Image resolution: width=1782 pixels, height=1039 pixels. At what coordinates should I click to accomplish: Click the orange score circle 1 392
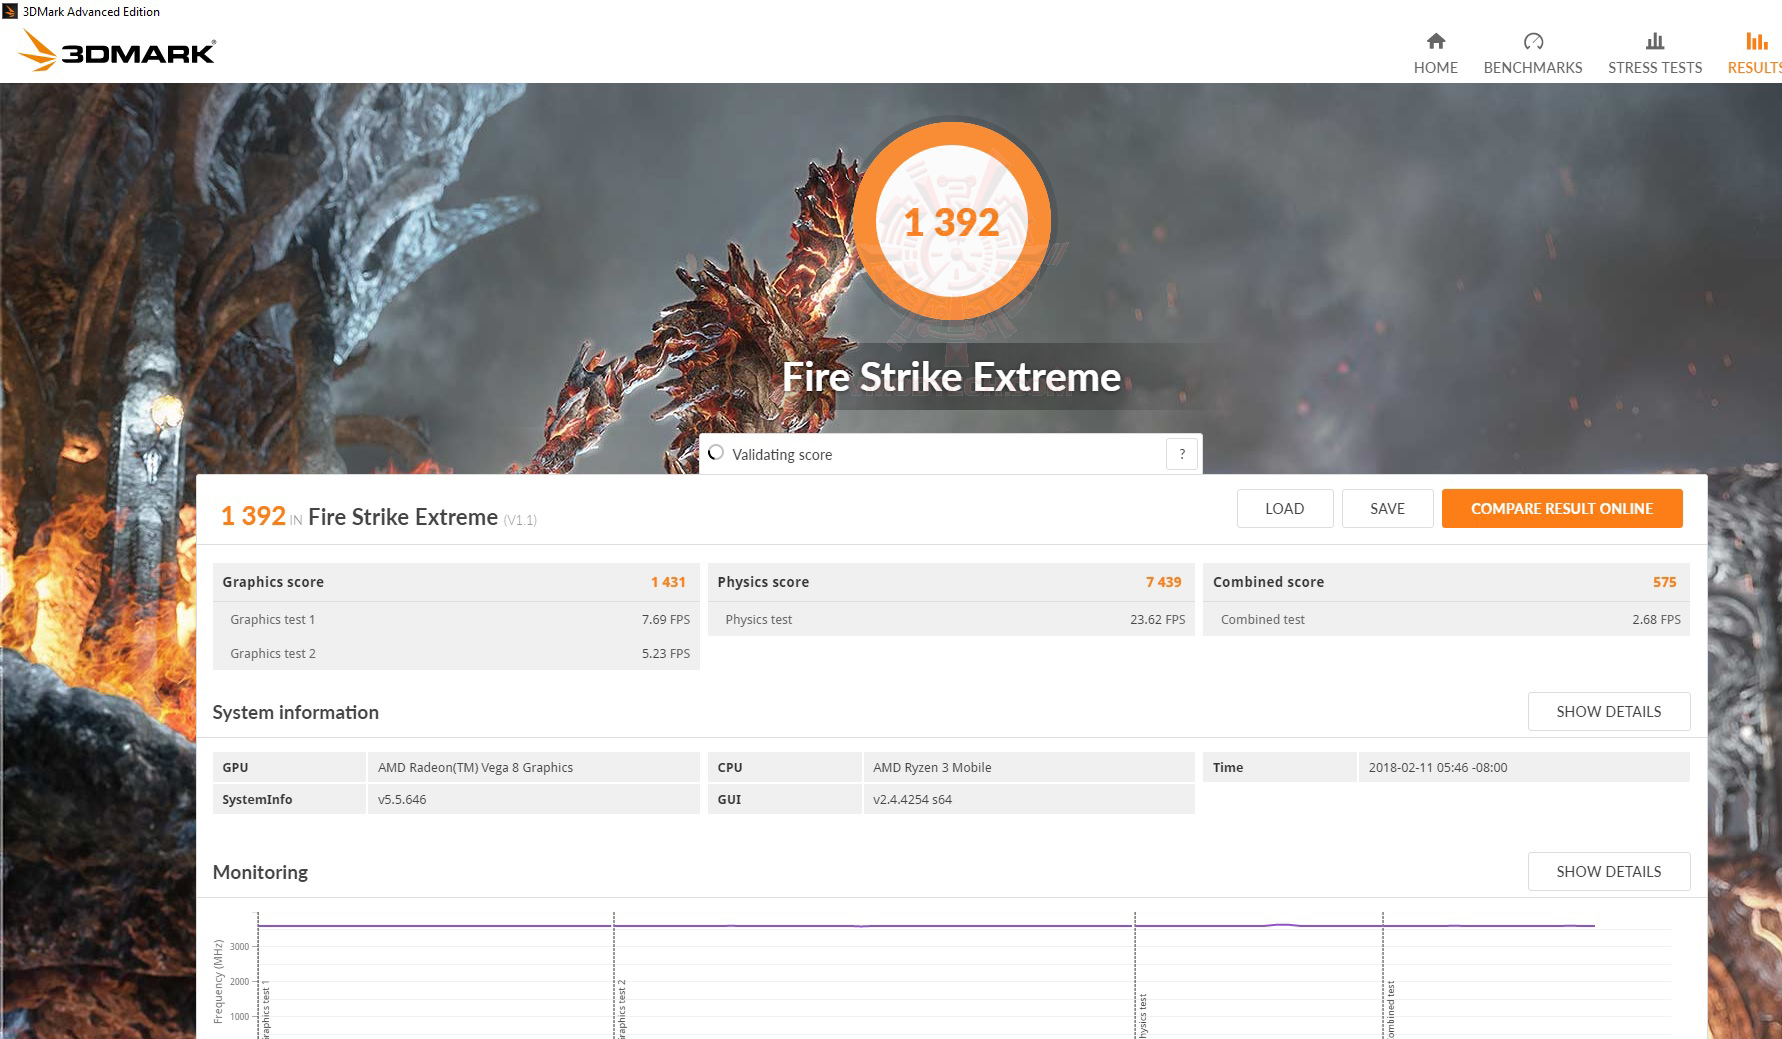click(952, 221)
